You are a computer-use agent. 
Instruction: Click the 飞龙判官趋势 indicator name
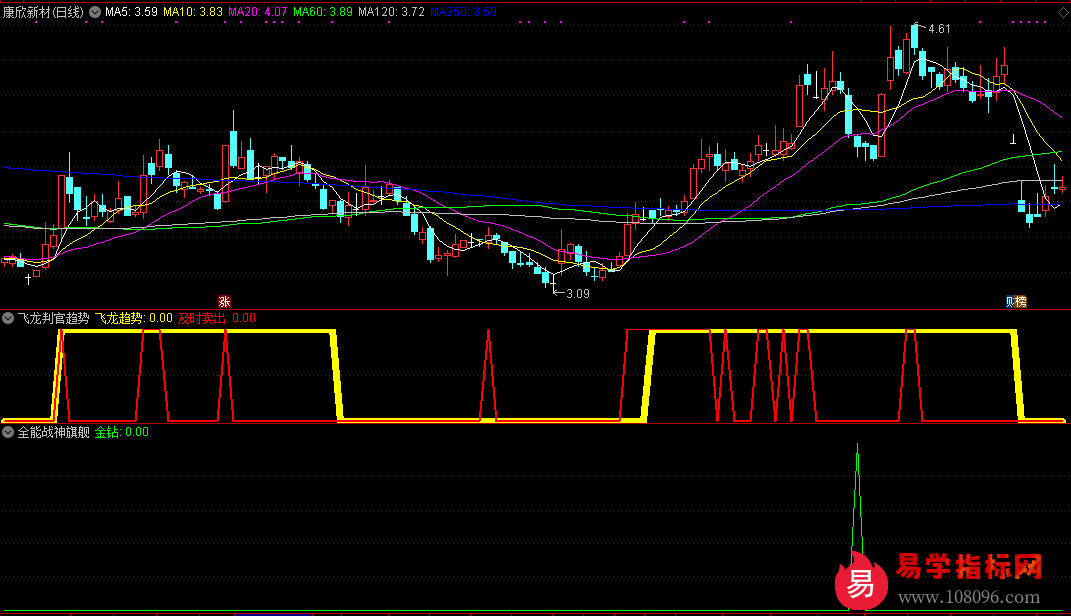pos(53,318)
